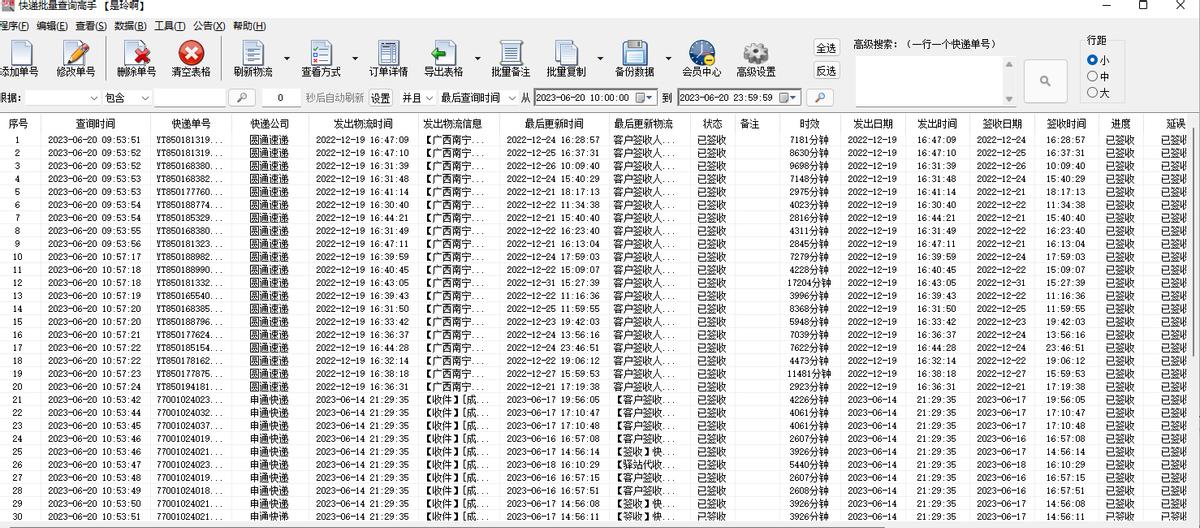Sort by 时效 column header
The image size is (1200, 528).
[810, 124]
